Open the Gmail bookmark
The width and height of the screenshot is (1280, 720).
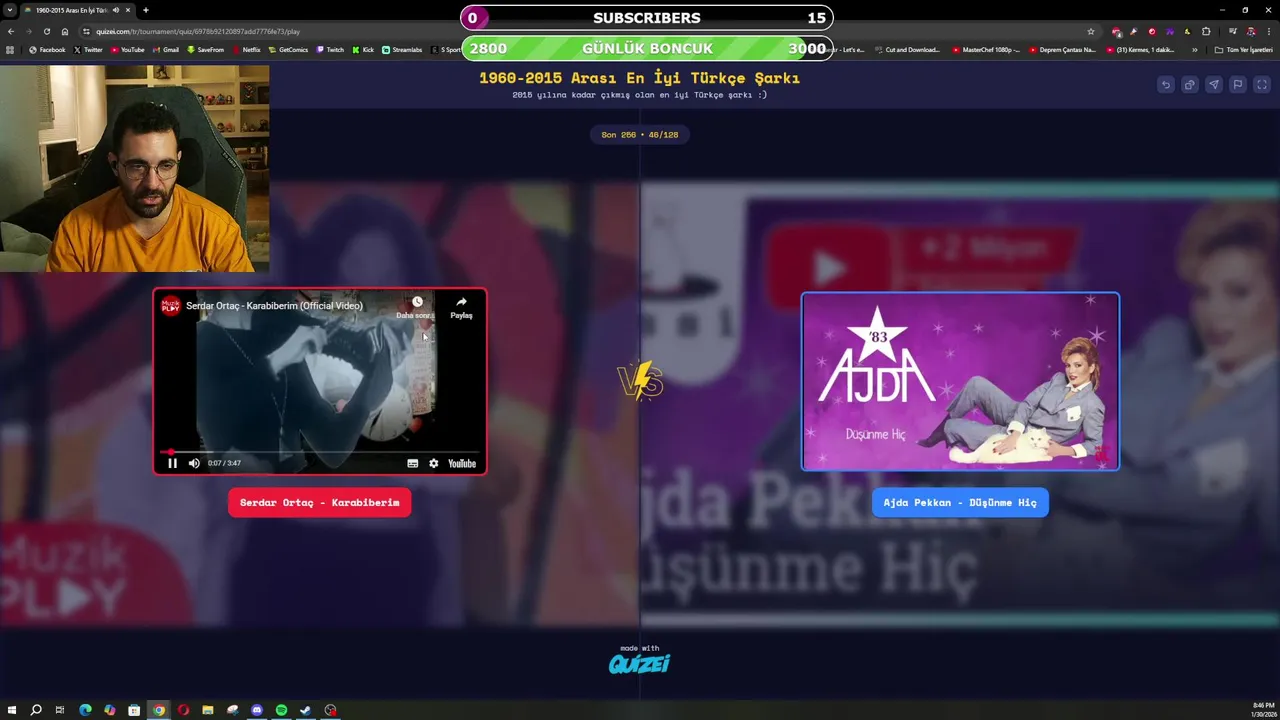coord(166,49)
